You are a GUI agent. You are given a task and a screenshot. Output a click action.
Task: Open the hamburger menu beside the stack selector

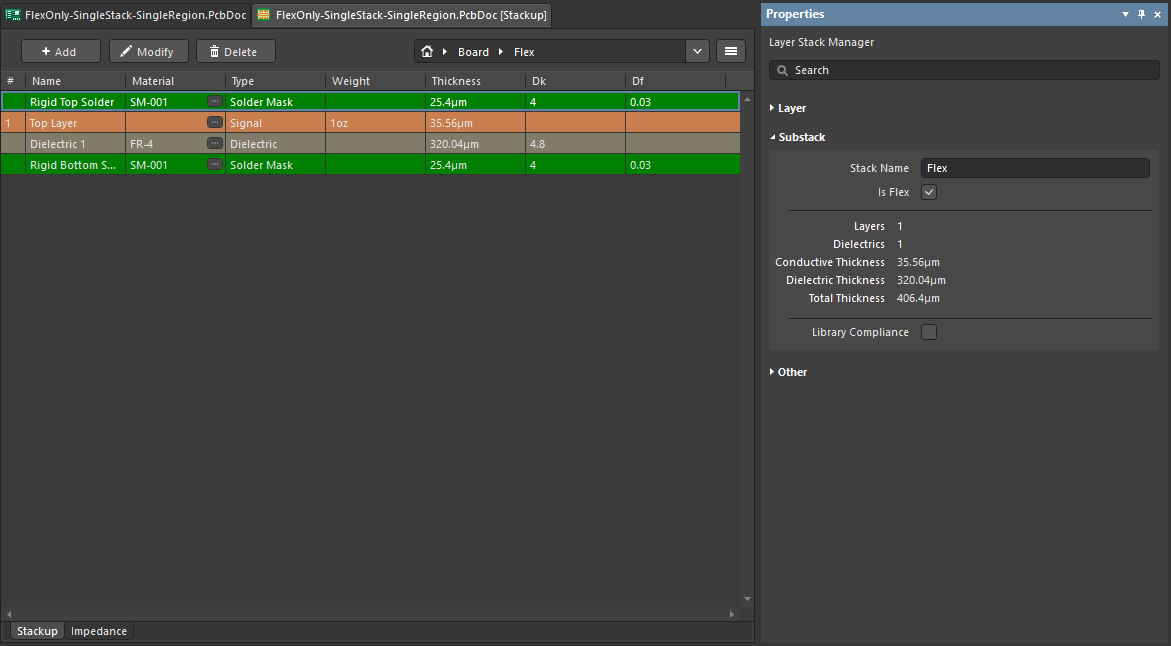point(731,52)
